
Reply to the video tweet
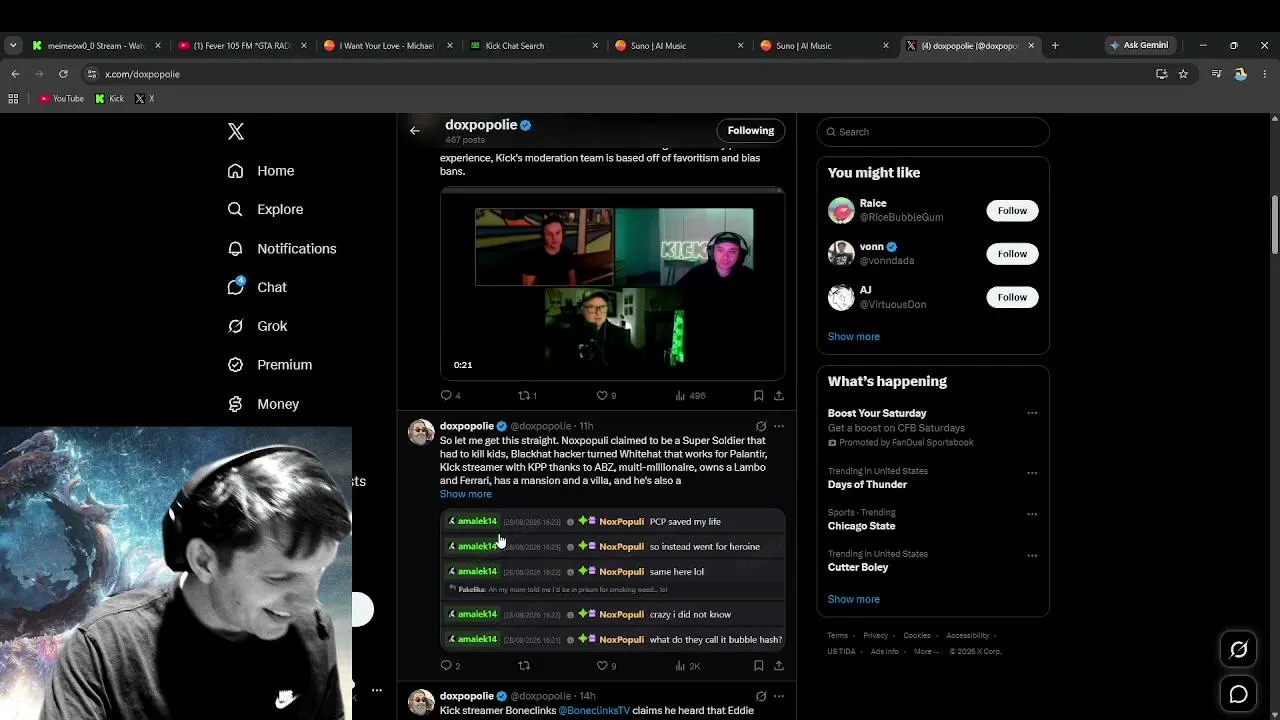[x=450, y=395]
